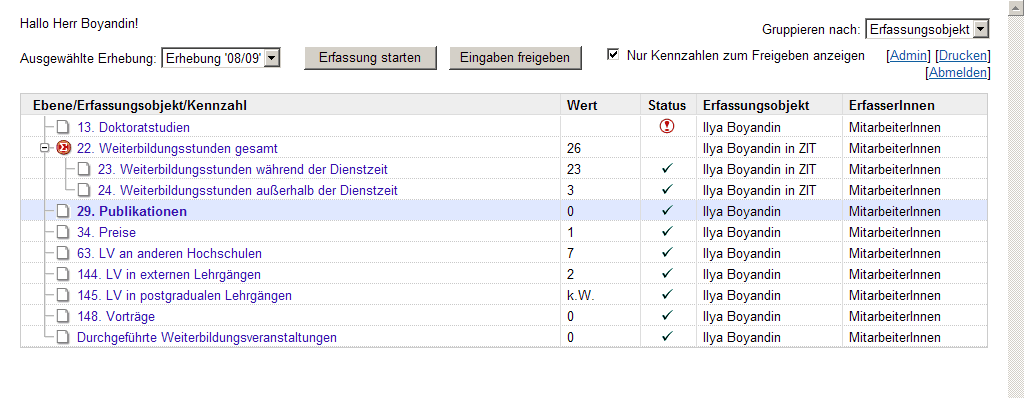Click the Eingaben freigeben button
The image size is (1024, 398).
[515, 58]
